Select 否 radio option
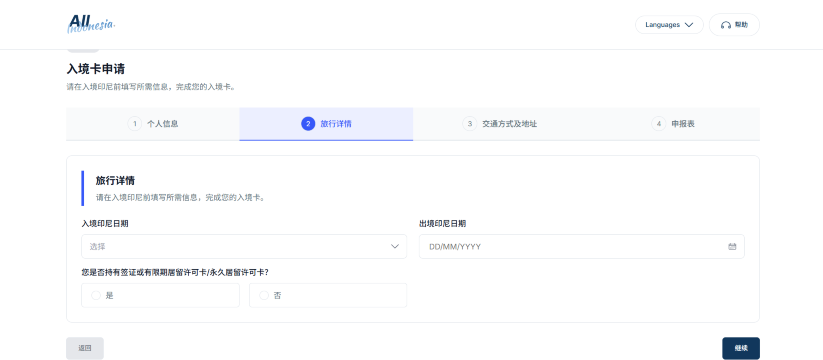Screen dimensions: 823x360 coord(328,295)
